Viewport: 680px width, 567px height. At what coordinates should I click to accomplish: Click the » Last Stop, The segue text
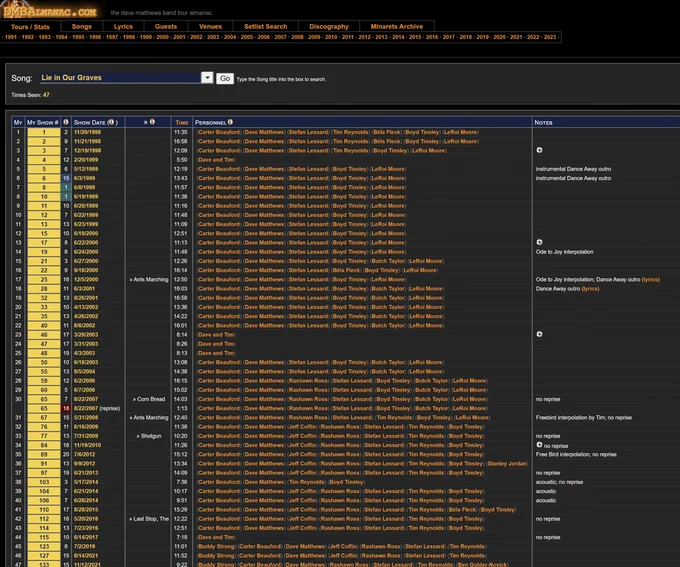pos(149,518)
